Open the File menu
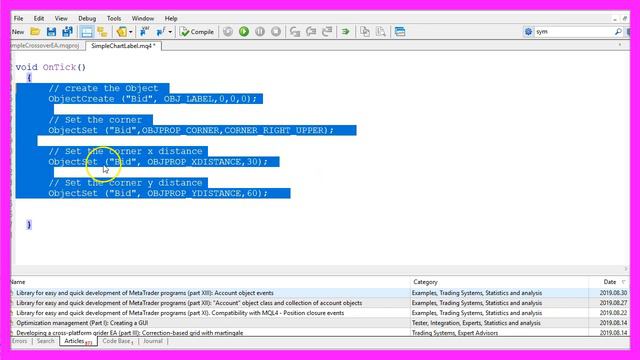 pyautogui.click(x=18, y=18)
